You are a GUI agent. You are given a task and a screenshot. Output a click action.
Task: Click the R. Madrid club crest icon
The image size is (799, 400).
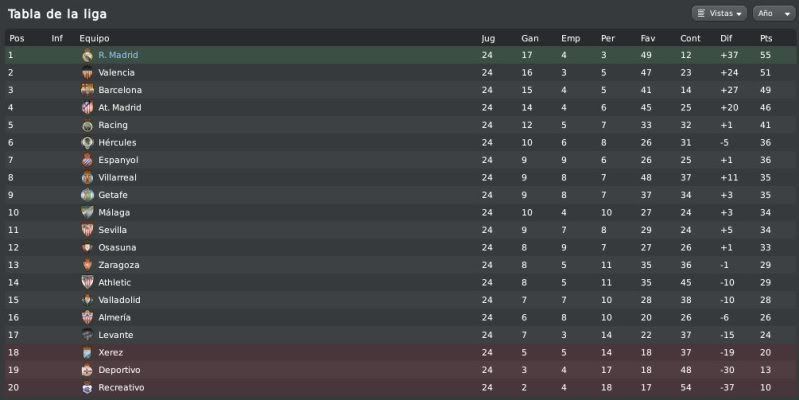pyautogui.click(x=87, y=56)
